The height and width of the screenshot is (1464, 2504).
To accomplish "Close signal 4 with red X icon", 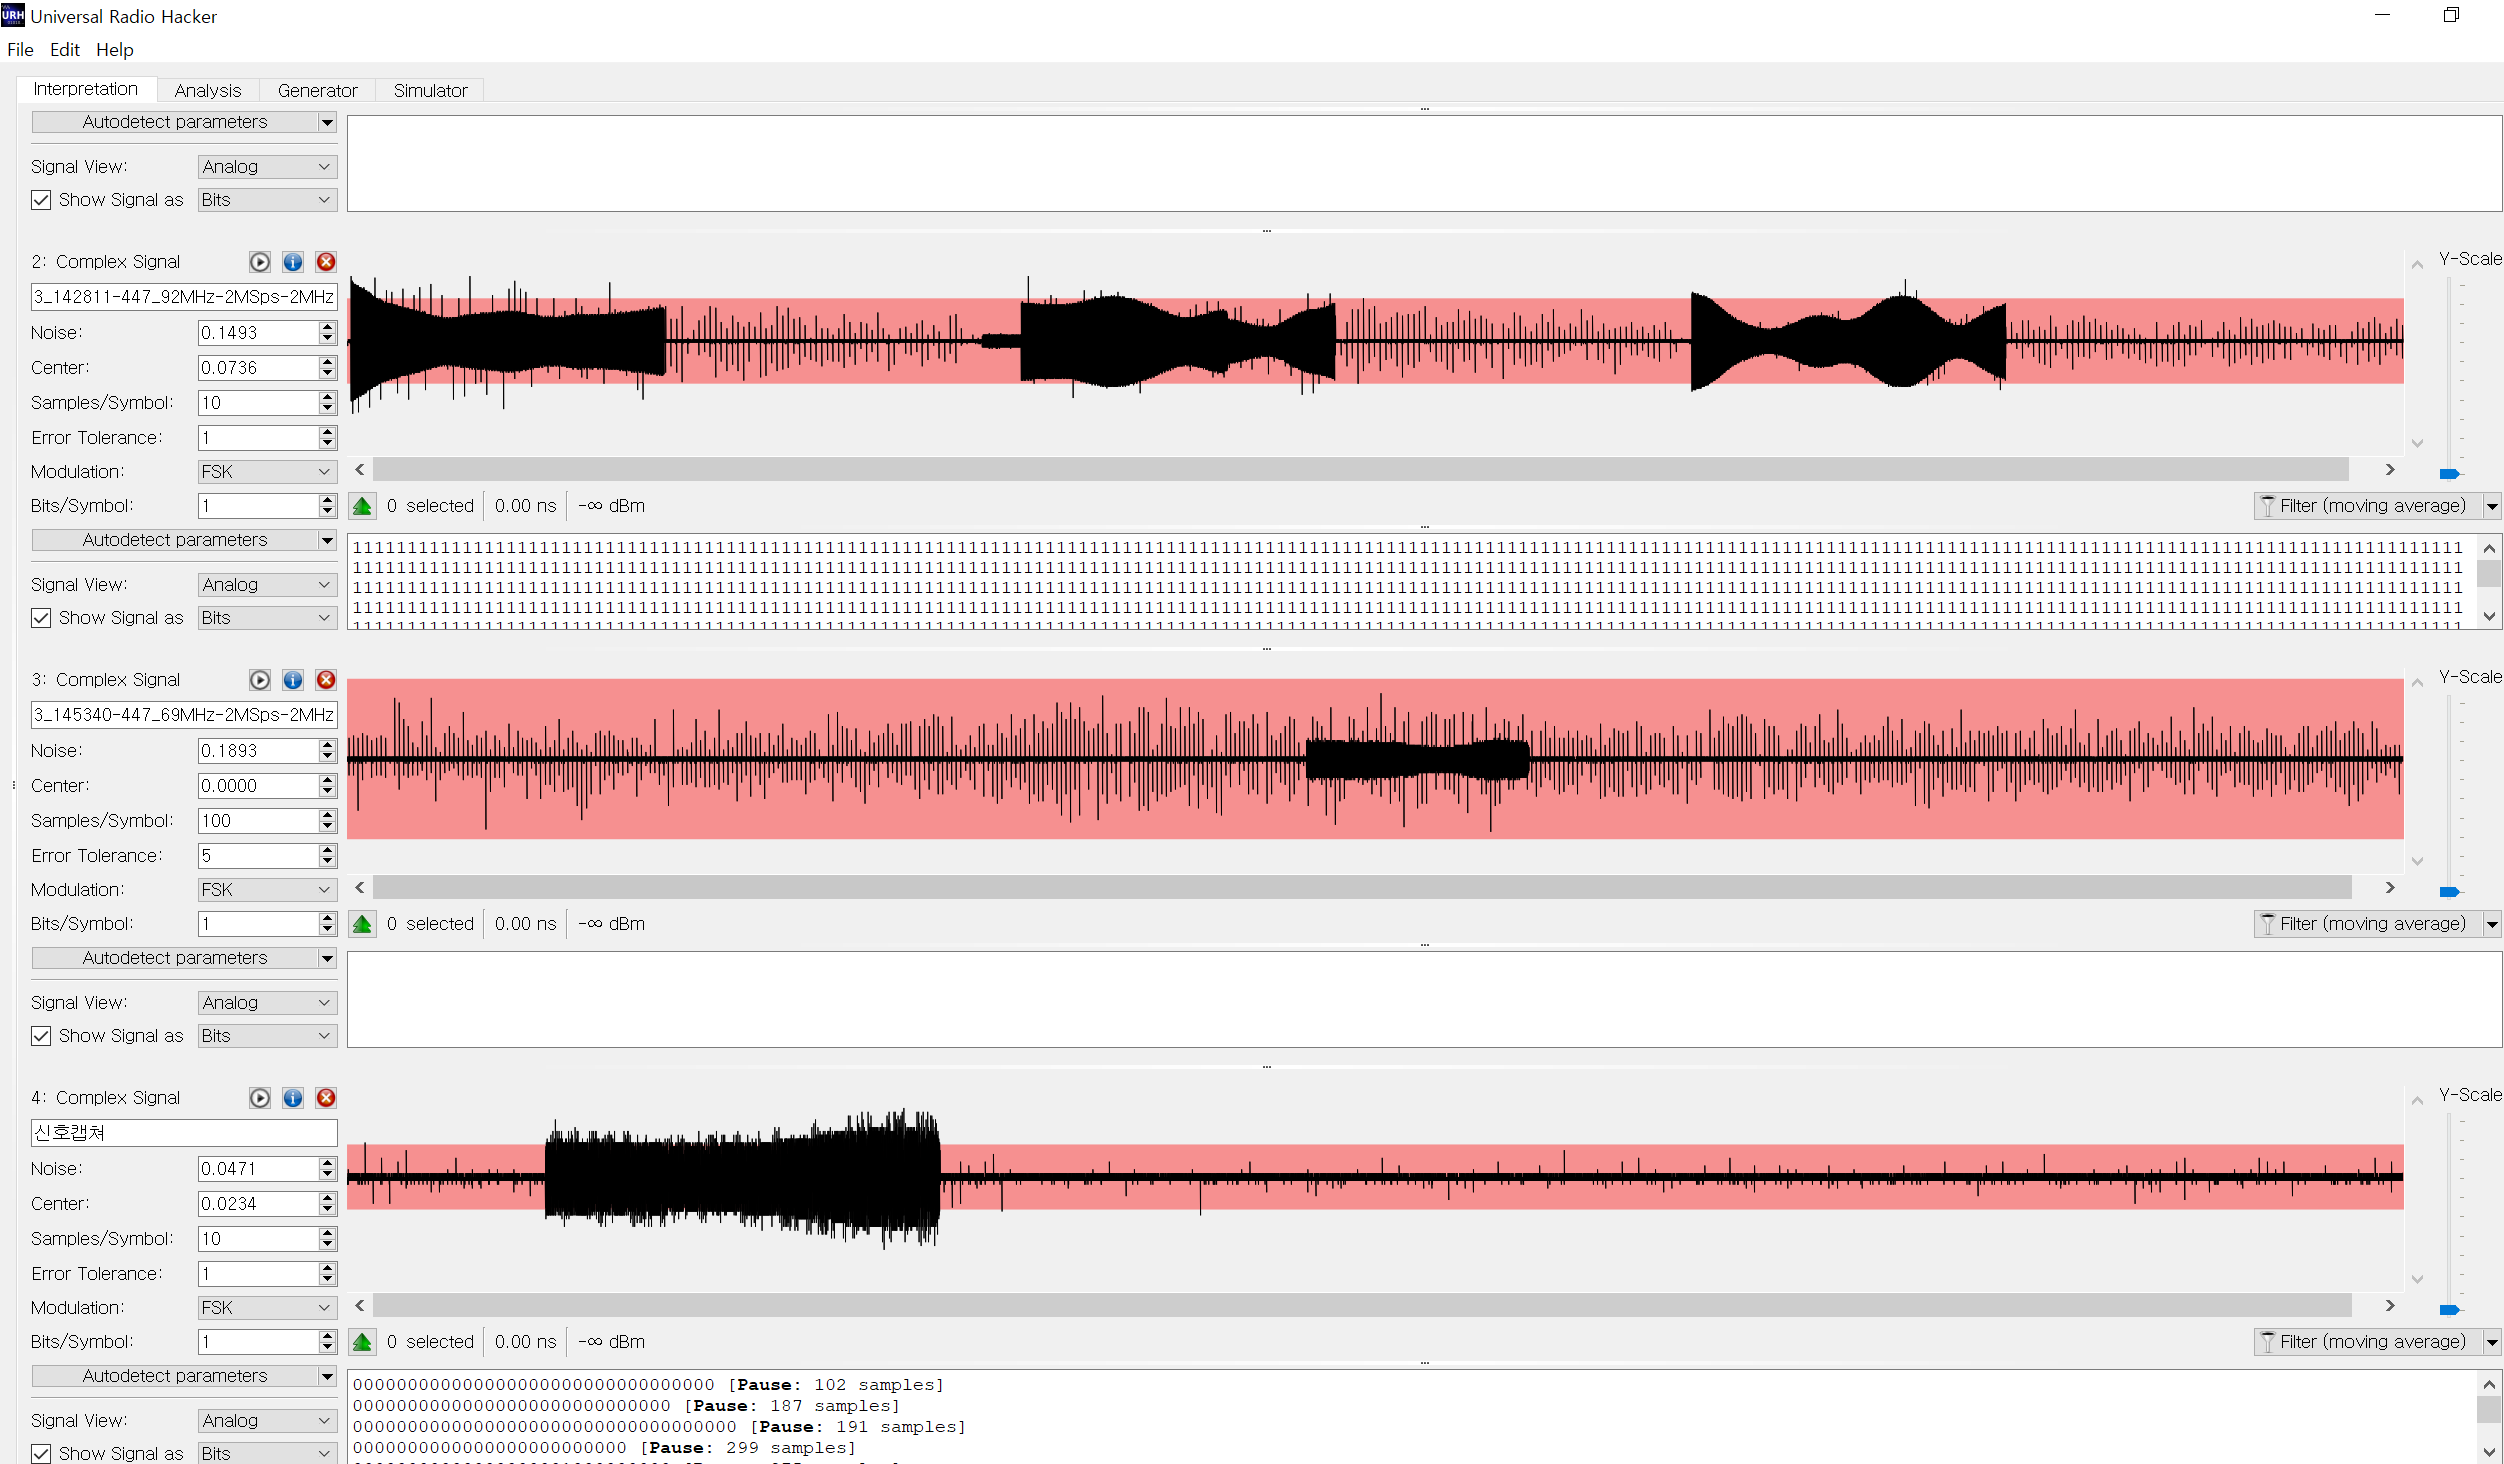I will (x=326, y=1098).
